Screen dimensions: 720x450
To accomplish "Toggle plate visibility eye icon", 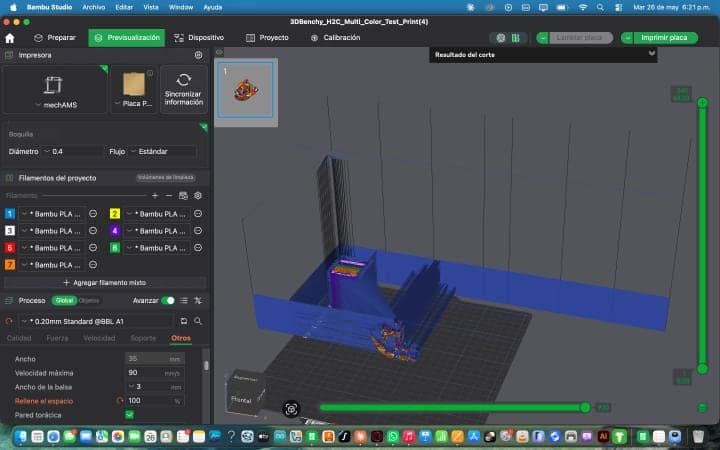I will pyautogui.click(x=219, y=52).
